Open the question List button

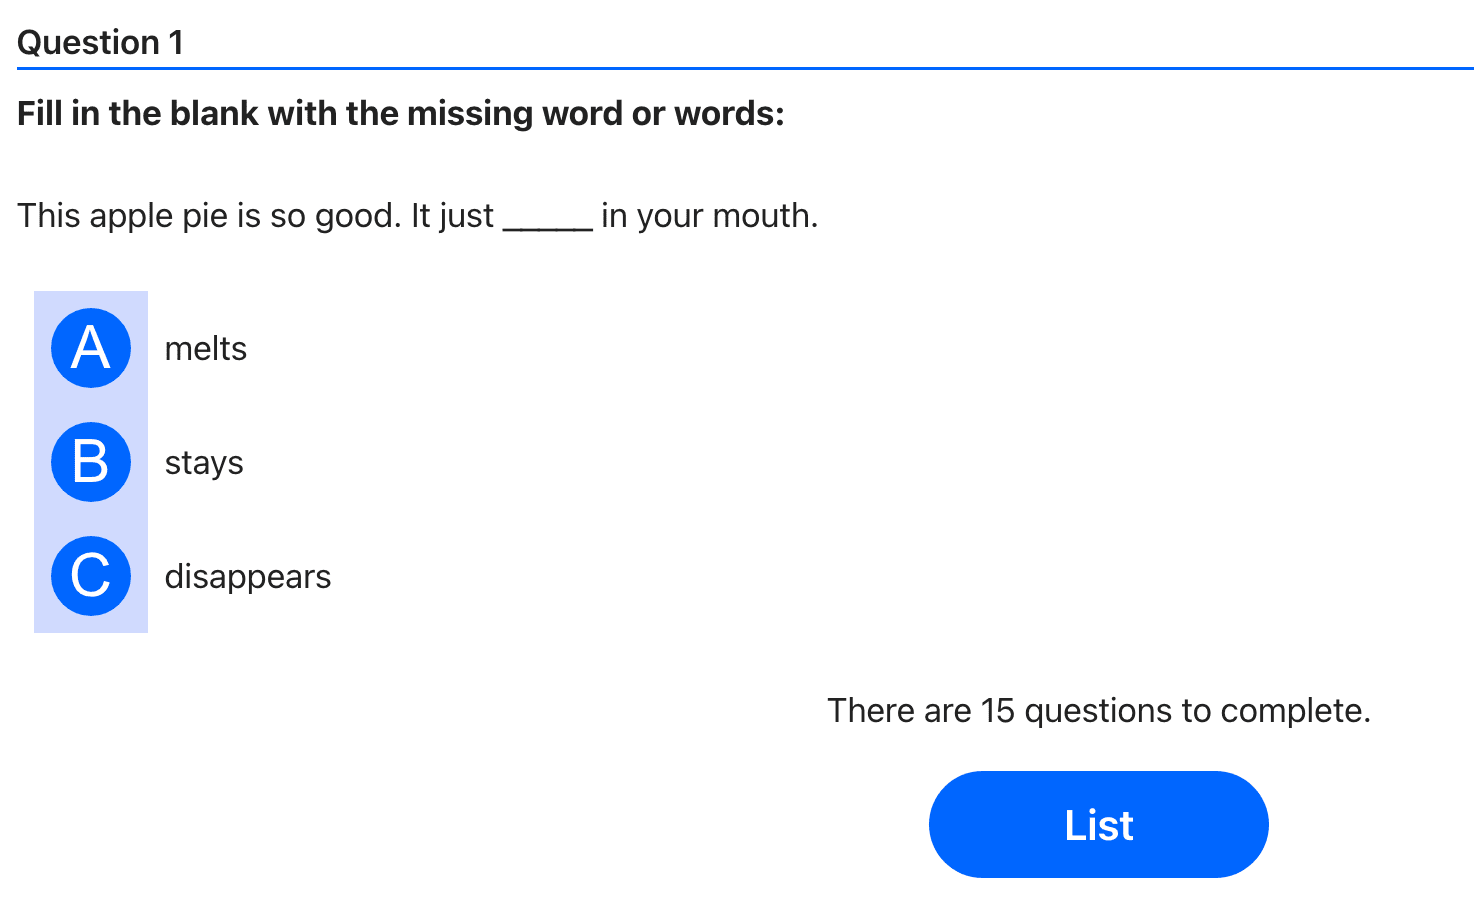[1098, 825]
